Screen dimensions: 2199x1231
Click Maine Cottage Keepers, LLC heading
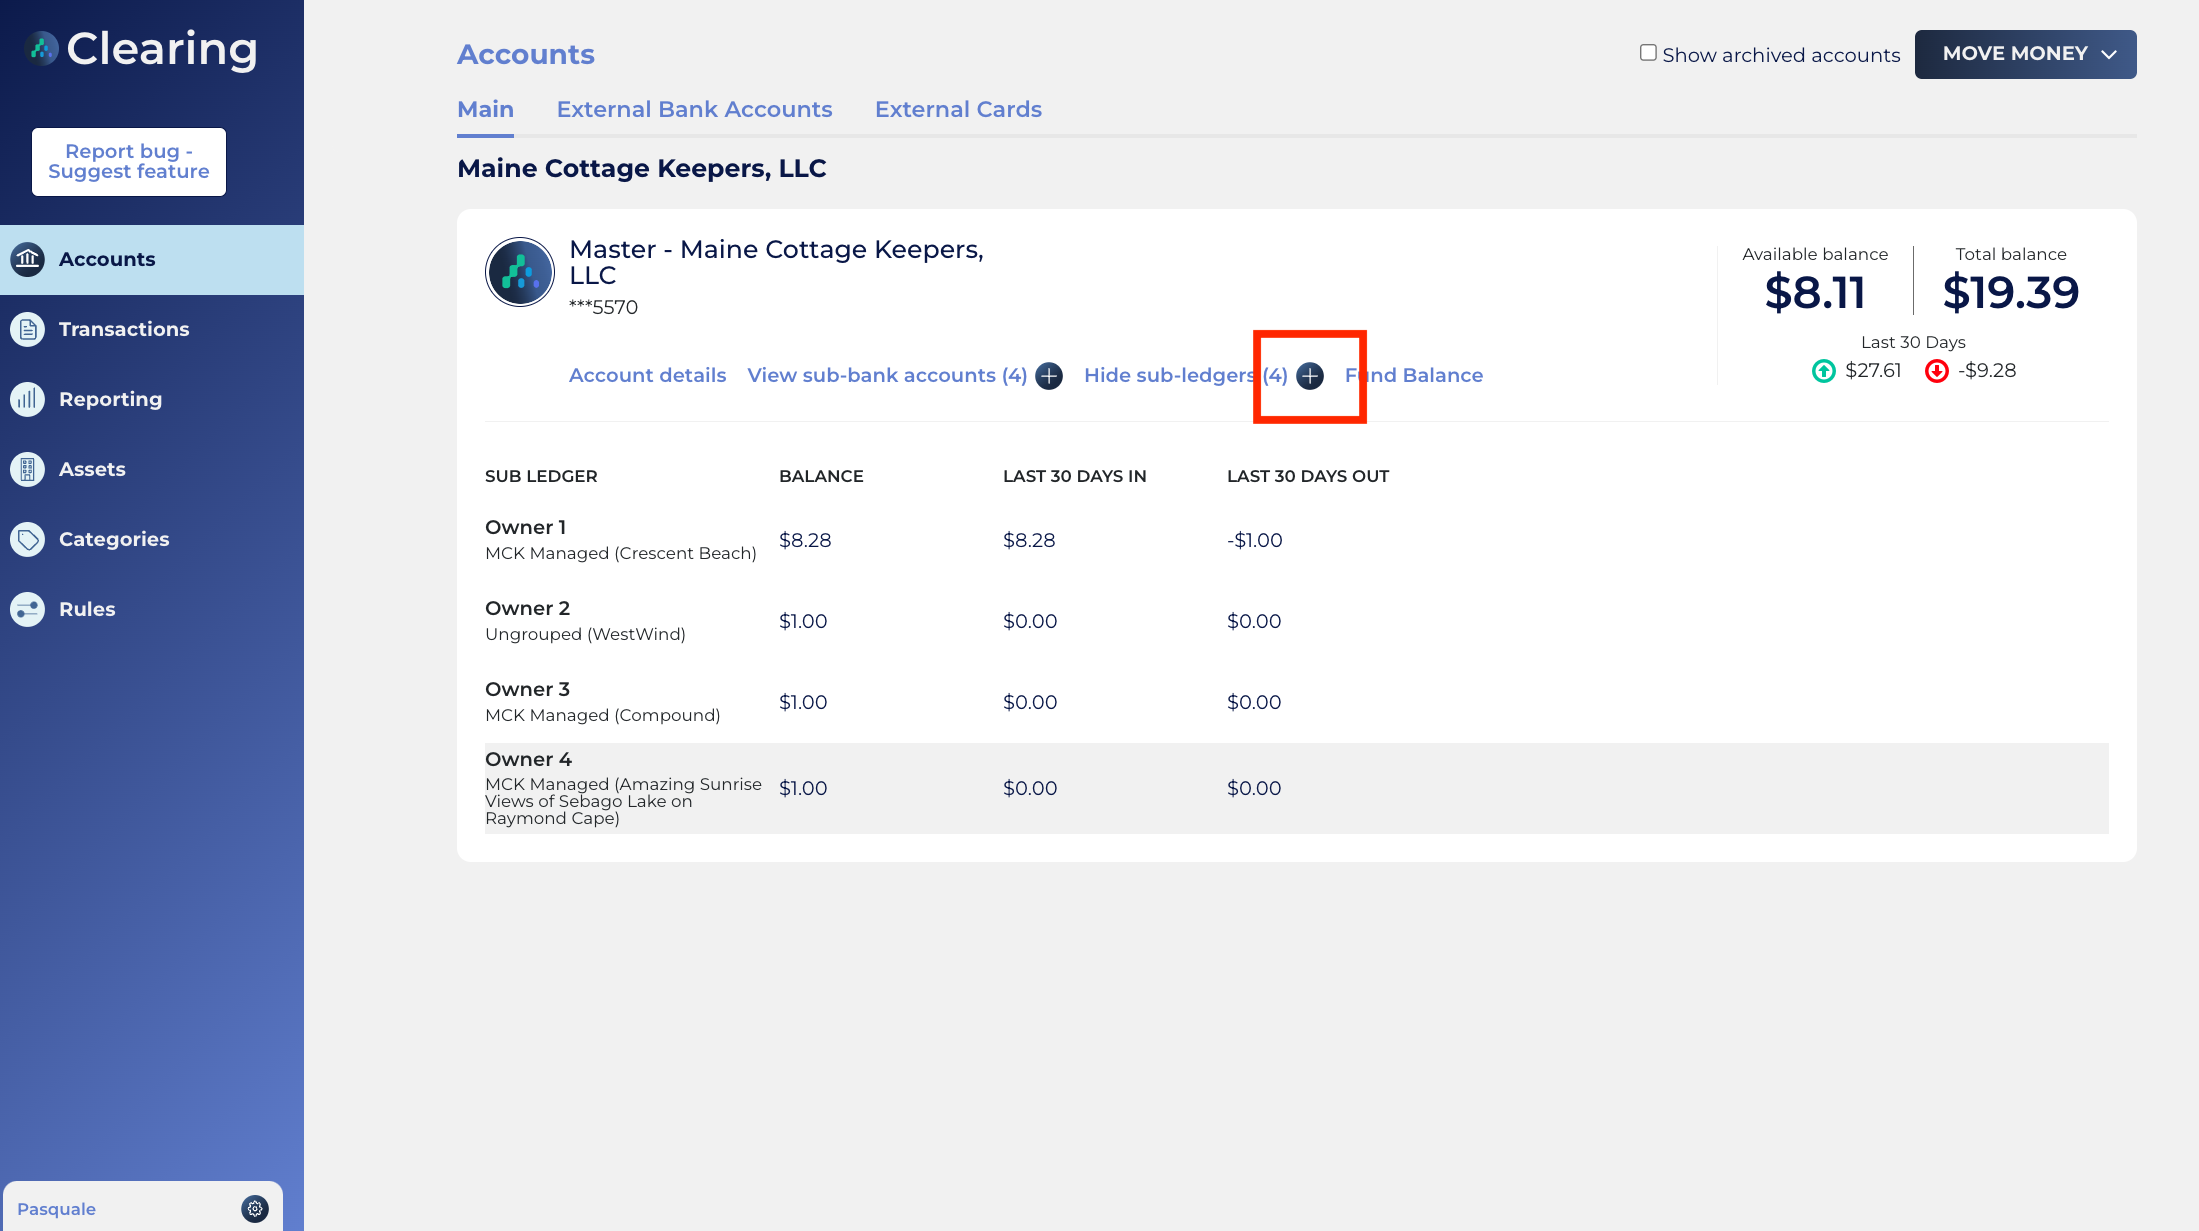click(x=642, y=169)
